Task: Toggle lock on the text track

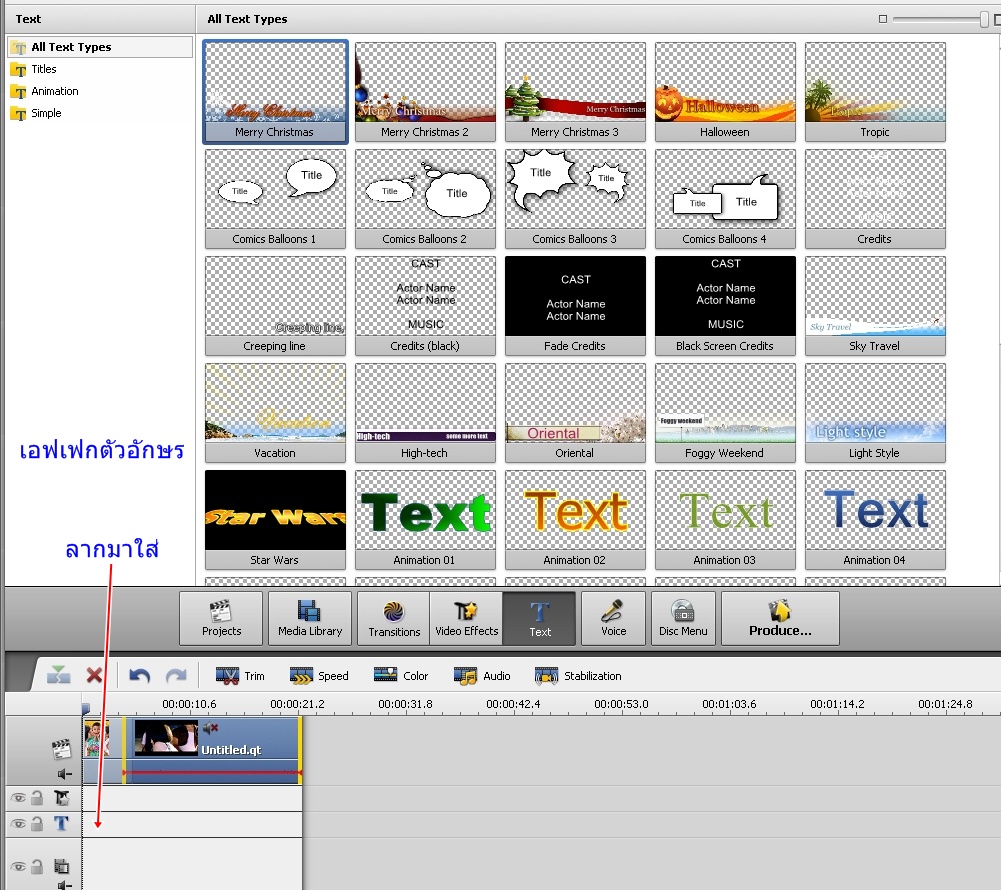Action: tap(37, 824)
